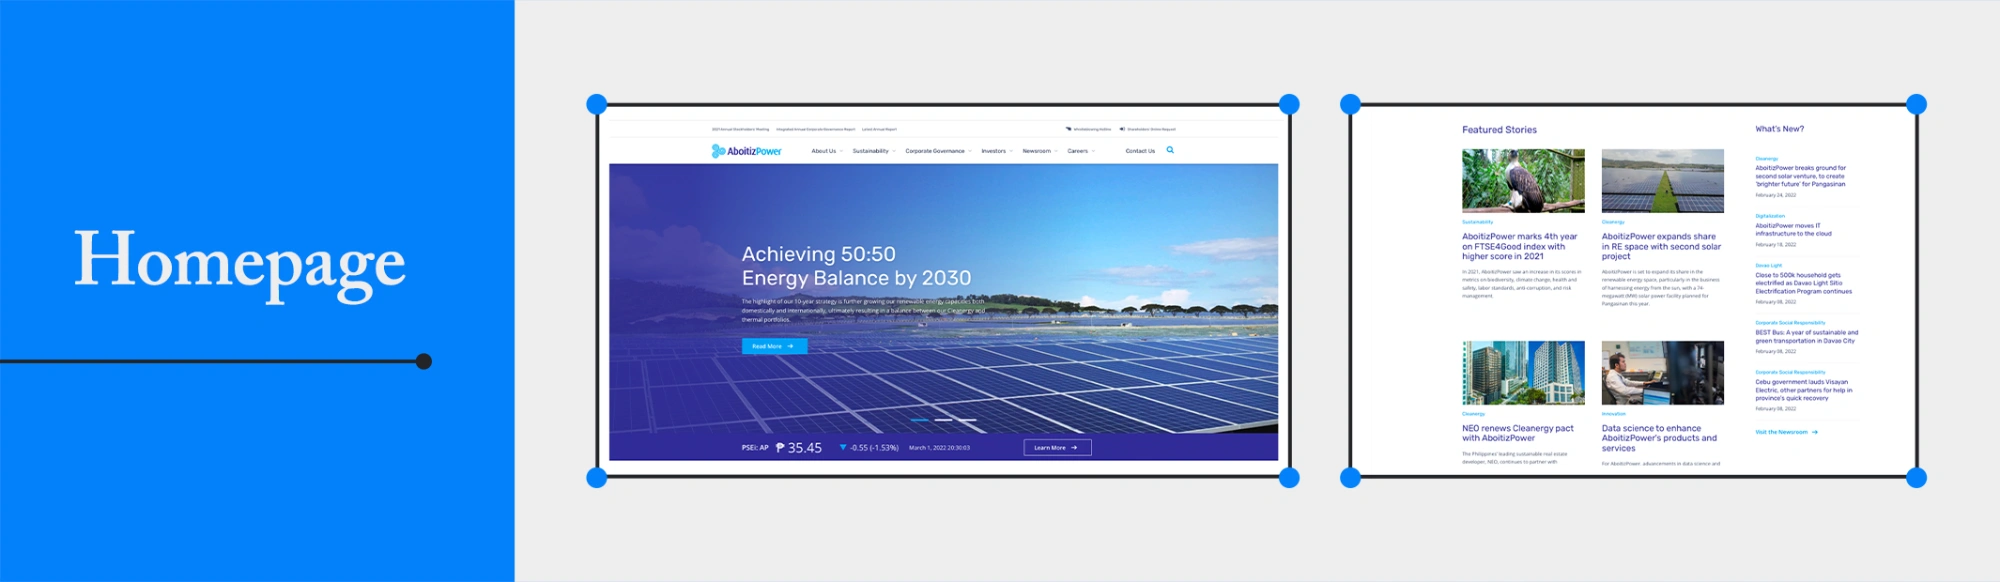Click the Digitalization category tag

click(1769, 216)
